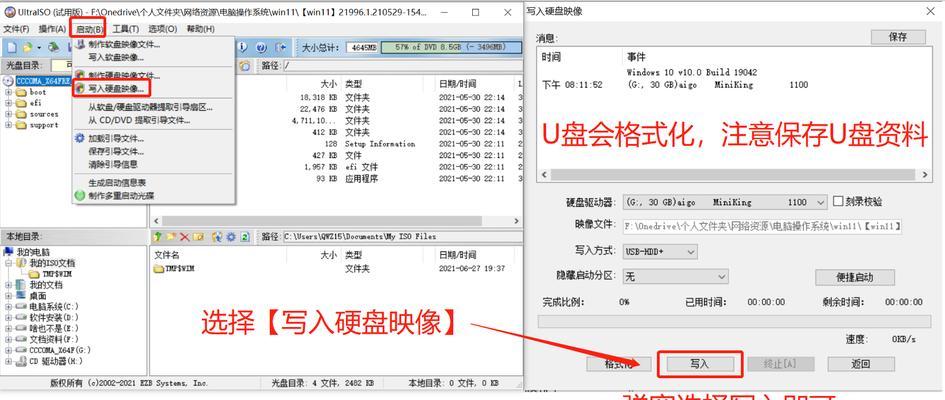The image size is (945, 400).
Task: Expand the 电脑系统(C:) drive node
Action: (8, 307)
